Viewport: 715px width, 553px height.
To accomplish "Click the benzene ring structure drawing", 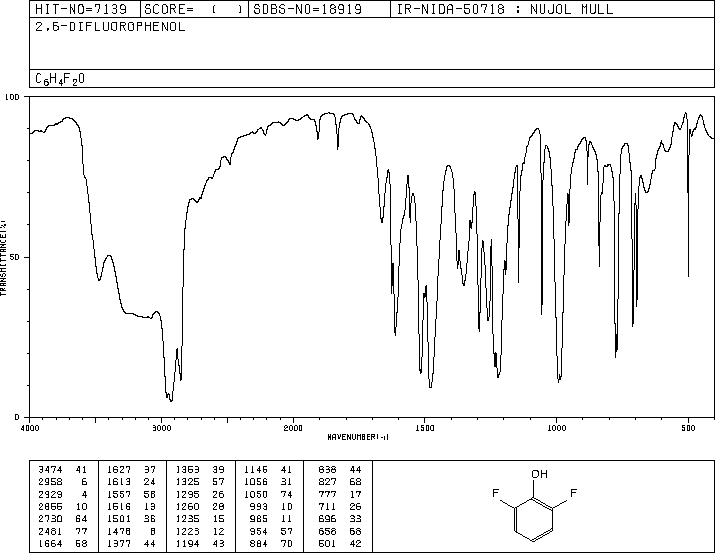I will (x=534, y=520).
